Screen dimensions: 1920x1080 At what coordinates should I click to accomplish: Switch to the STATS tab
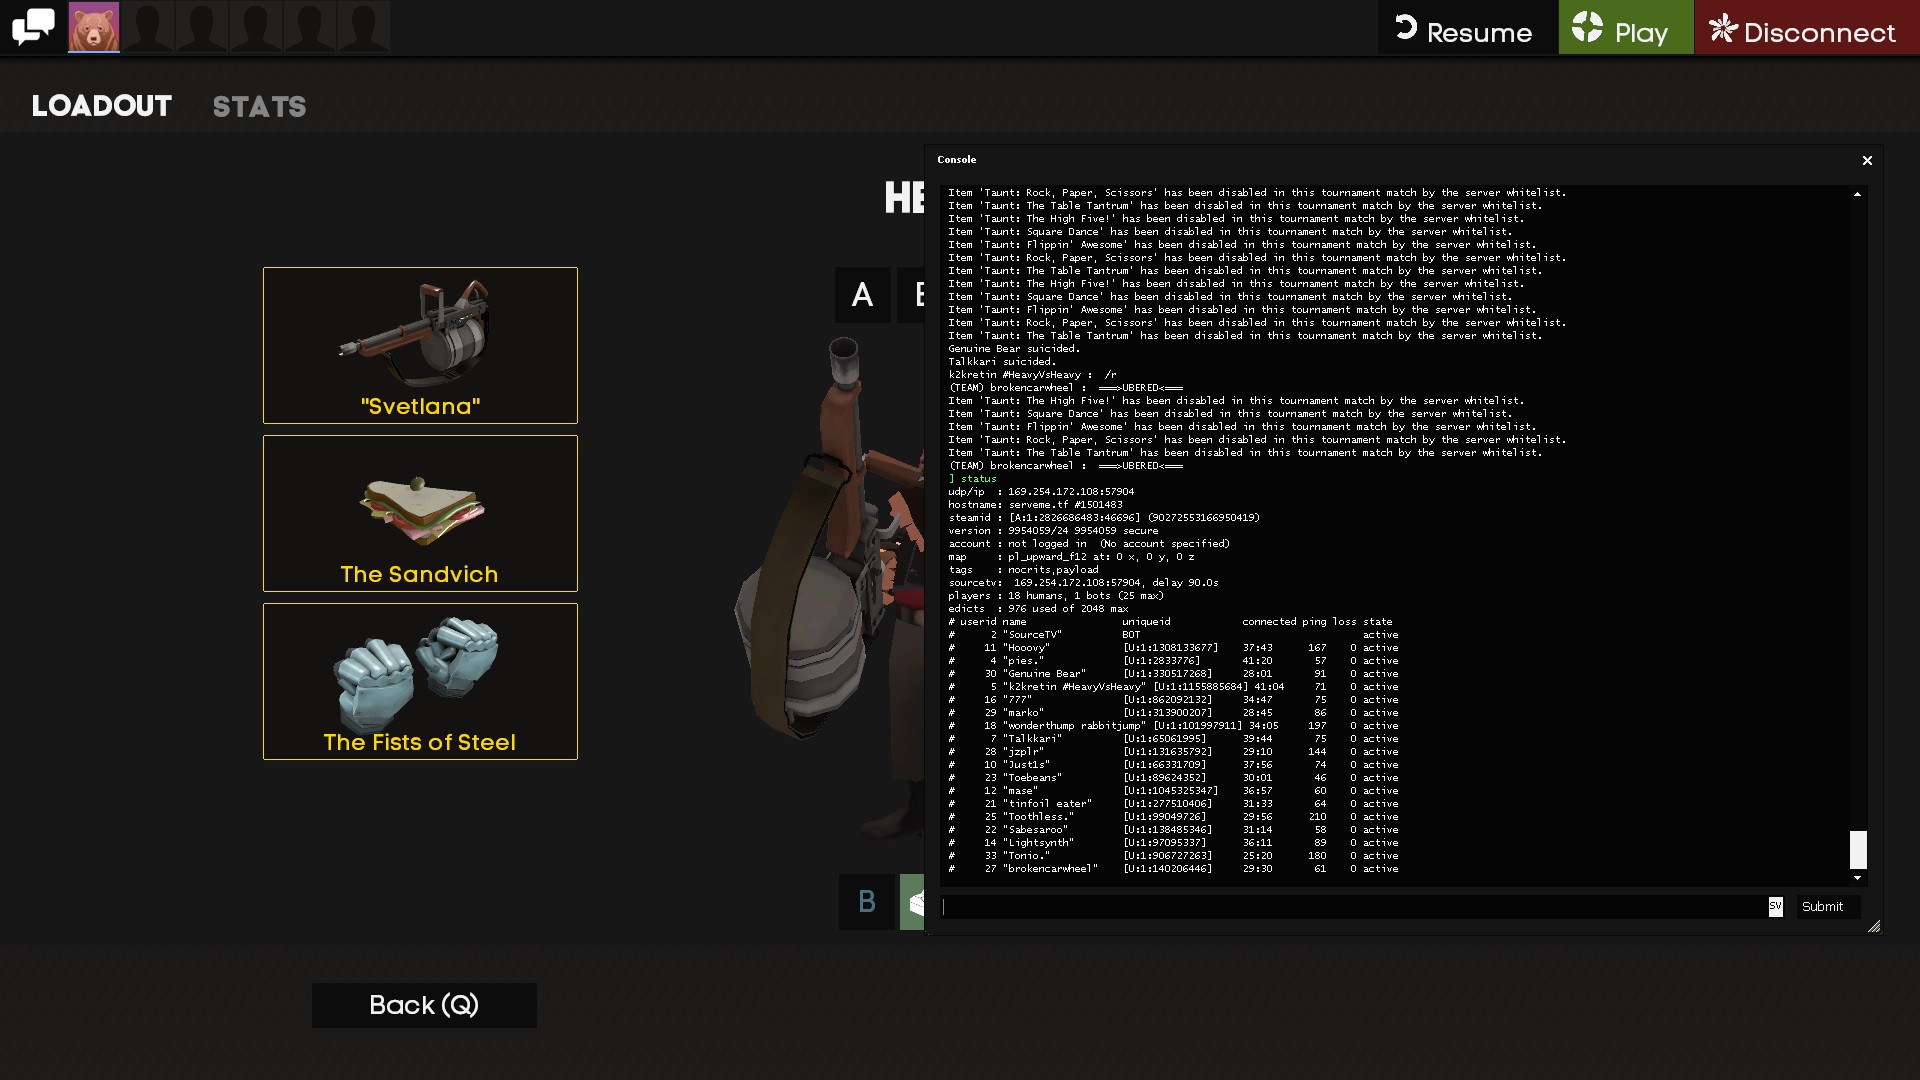point(259,107)
